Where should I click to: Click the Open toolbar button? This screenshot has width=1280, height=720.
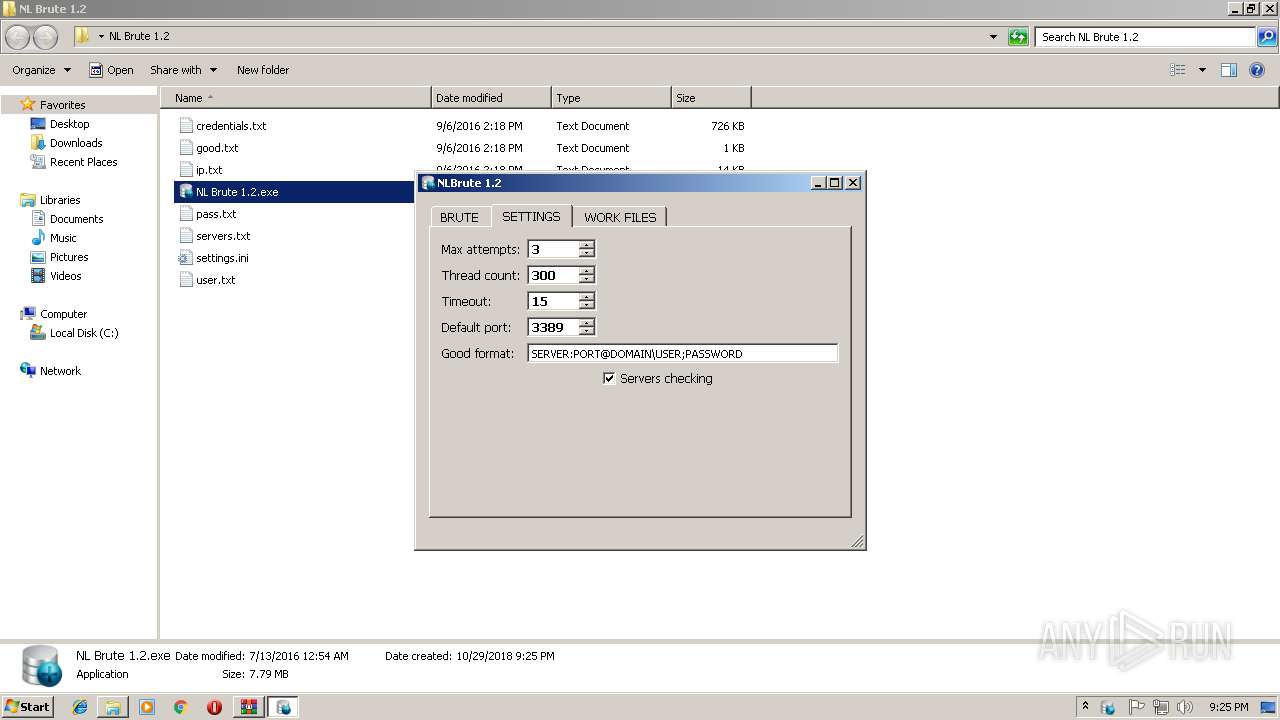(111, 70)
